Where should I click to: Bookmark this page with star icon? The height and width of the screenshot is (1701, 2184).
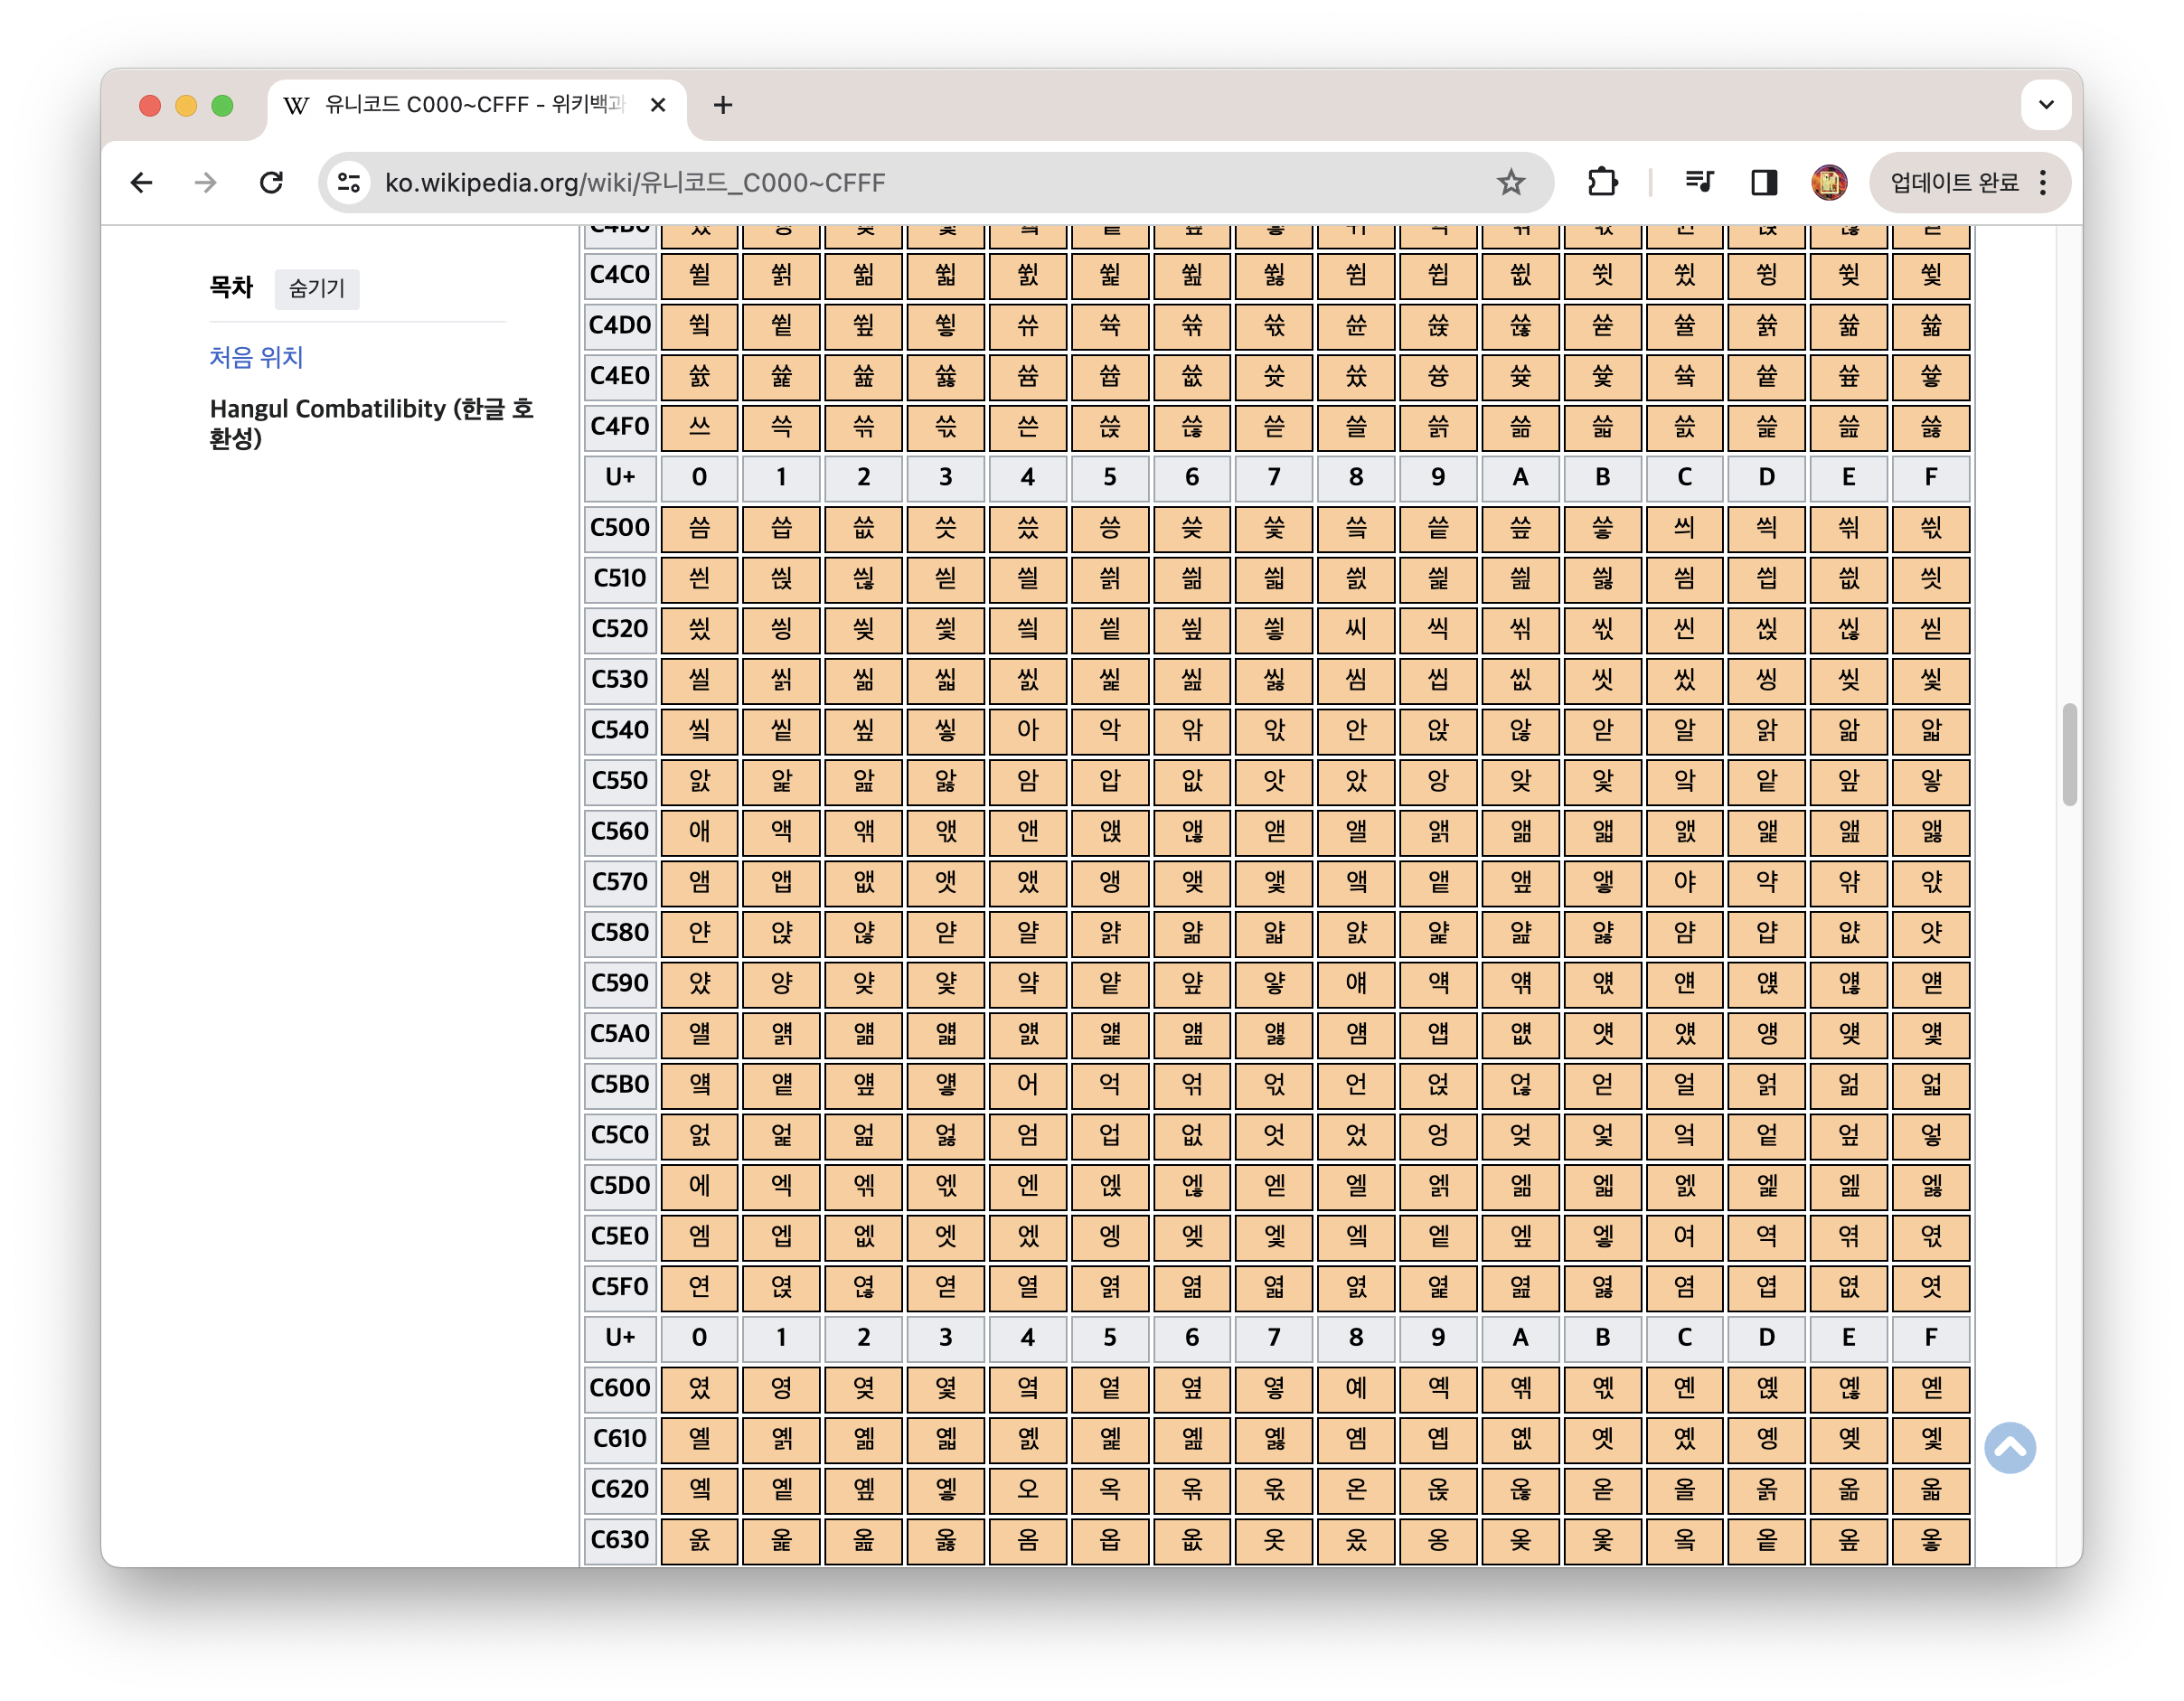pyautogui.click(x=1510, y=182)
